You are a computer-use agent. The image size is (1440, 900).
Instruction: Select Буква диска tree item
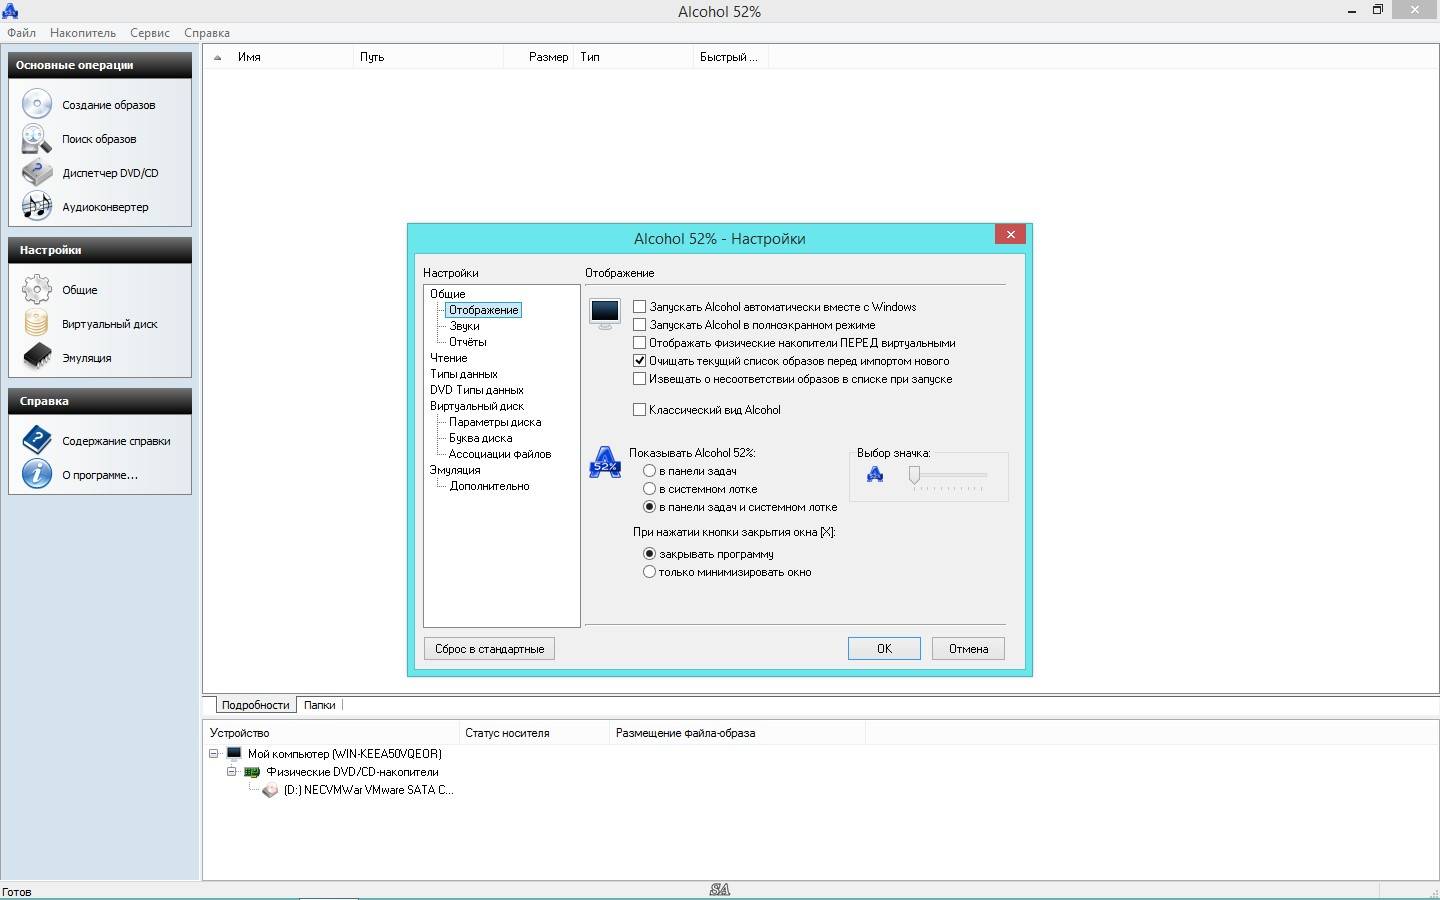tap(481, 437)
